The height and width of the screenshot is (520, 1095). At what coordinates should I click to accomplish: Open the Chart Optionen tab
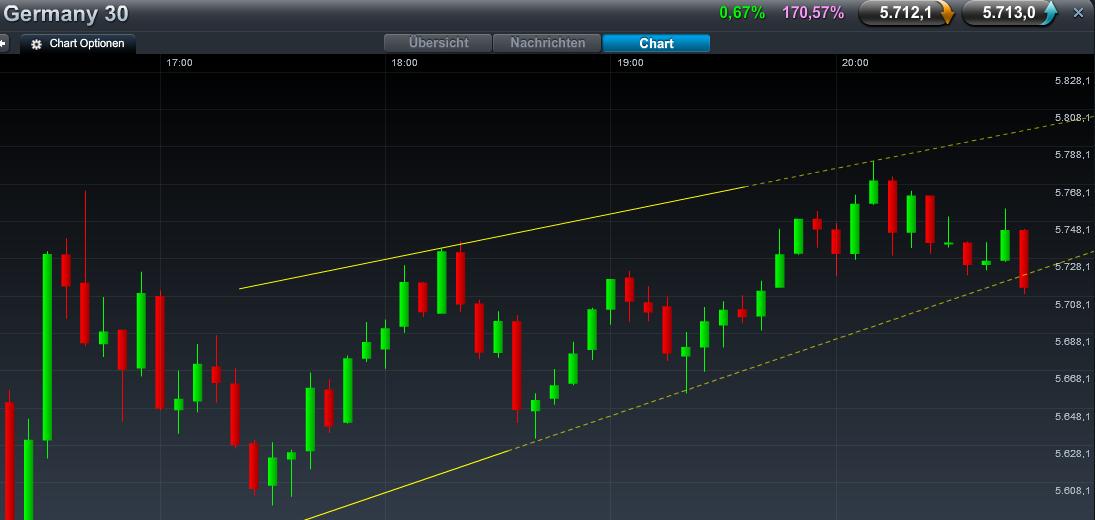click(x=78, y=43)
